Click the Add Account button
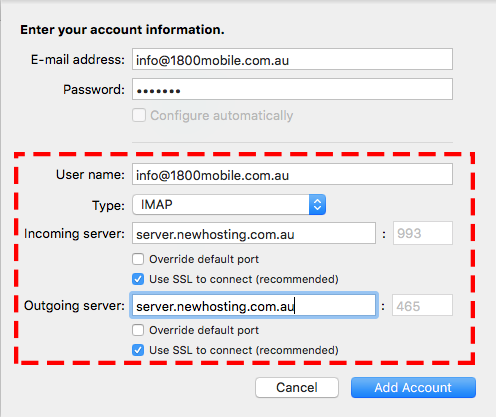The width and height of the screenshot is (496, 417). [x=413, y=387]
